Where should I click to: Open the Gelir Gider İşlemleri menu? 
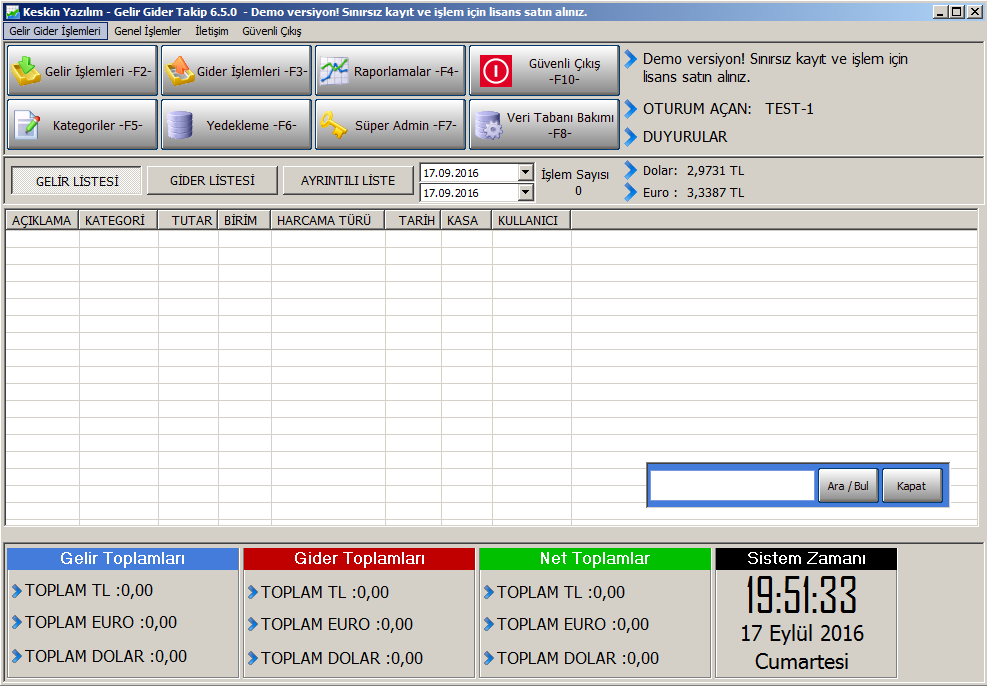tap(55, 31)
